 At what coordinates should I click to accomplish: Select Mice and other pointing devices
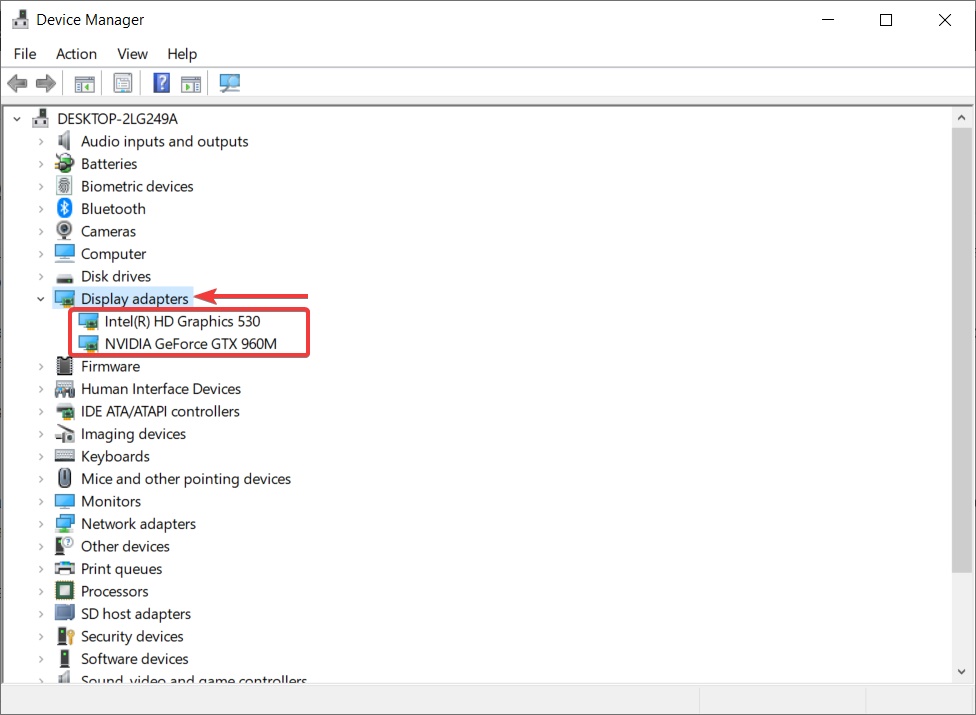[x=186, y=479]
